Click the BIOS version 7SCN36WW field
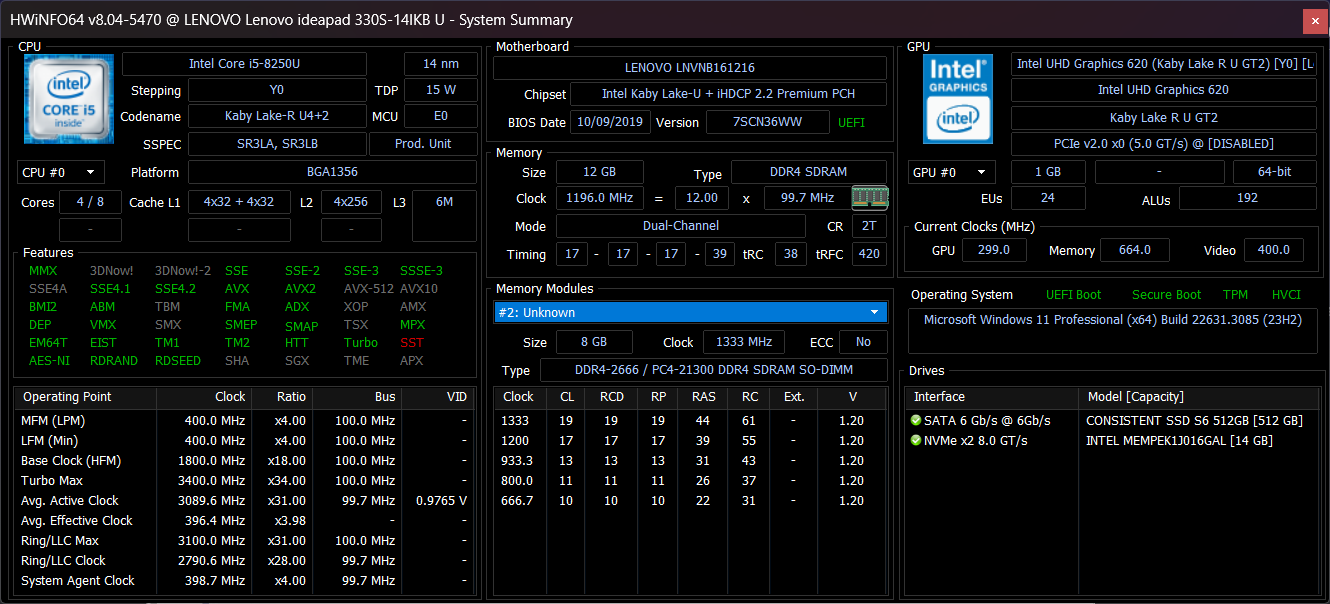 [768, 123]
